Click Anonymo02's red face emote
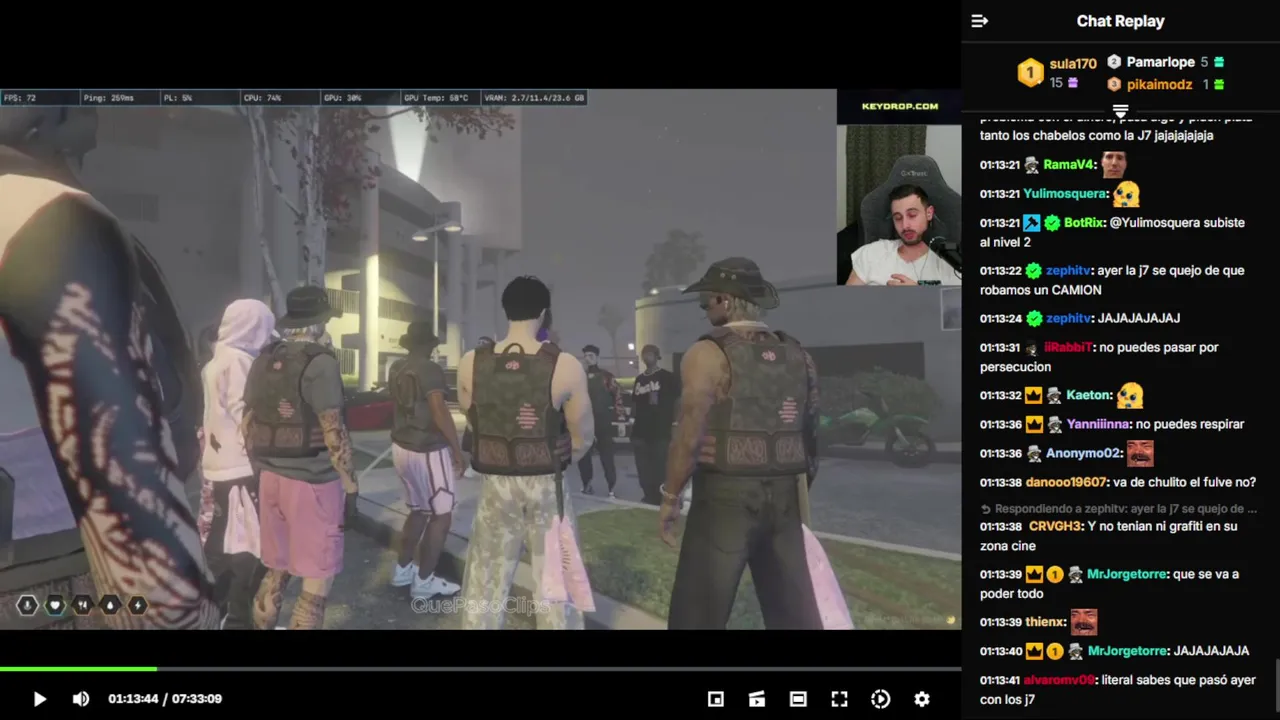The width and height of the screenshot is (1280, 720). coord(1140,454)
